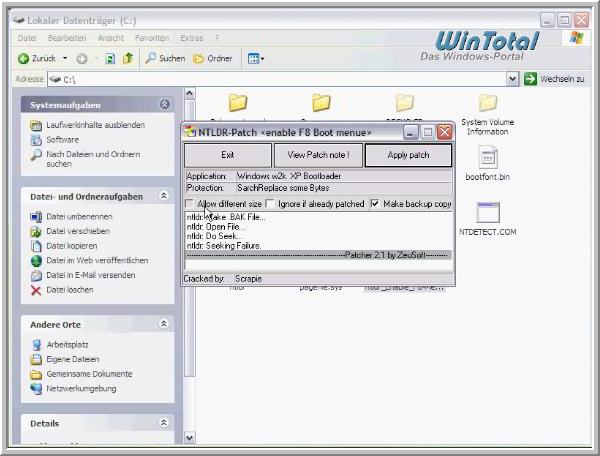The image size is (600, 456).
Task: Select the second folder icon in C: listing
Action: 321,103
